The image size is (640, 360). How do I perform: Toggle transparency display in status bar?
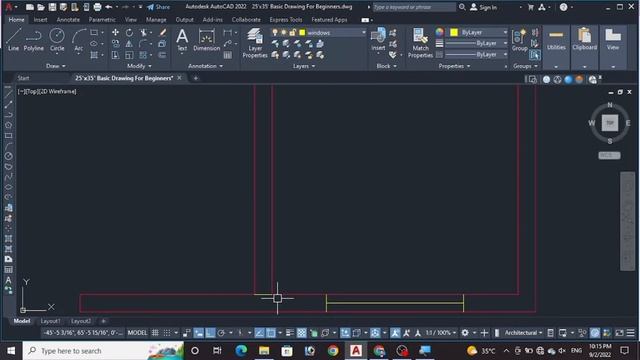(x=302, y=333)
